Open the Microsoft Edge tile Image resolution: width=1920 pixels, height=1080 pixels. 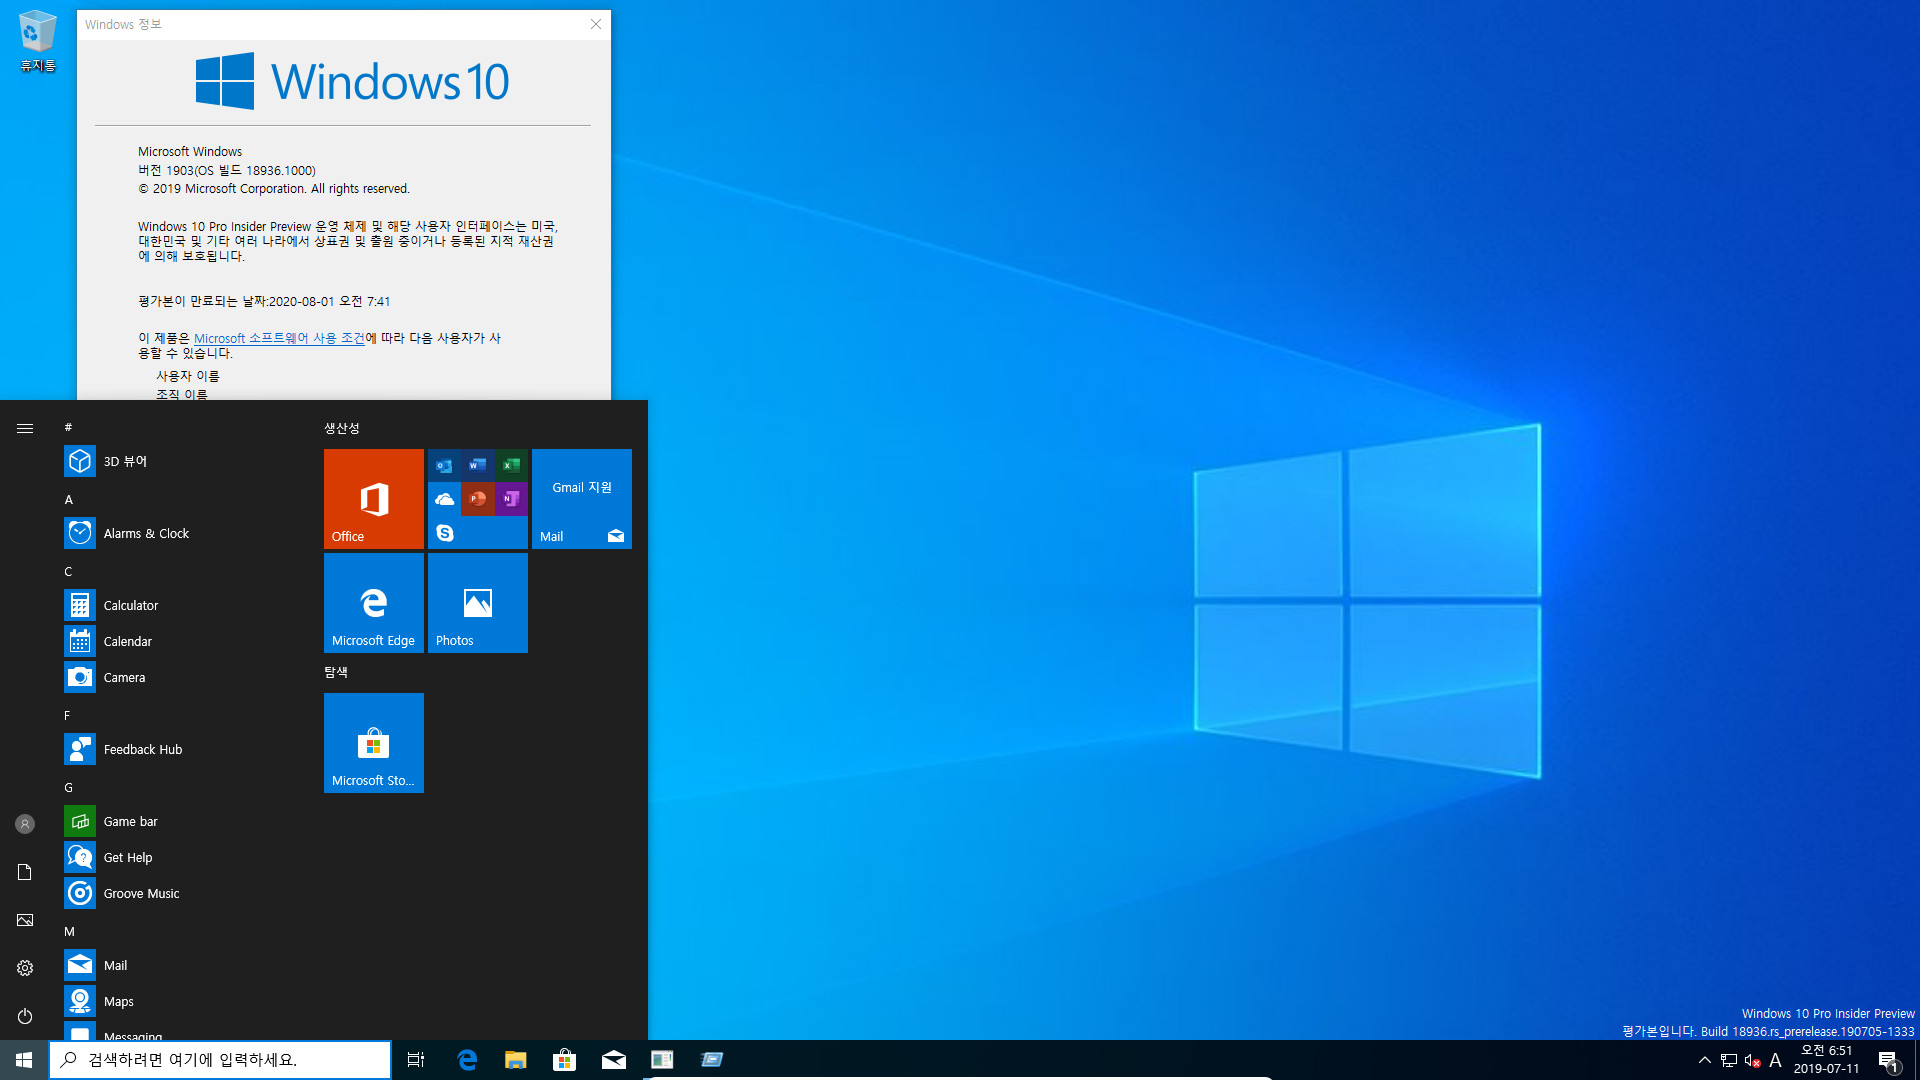(374, 603)
